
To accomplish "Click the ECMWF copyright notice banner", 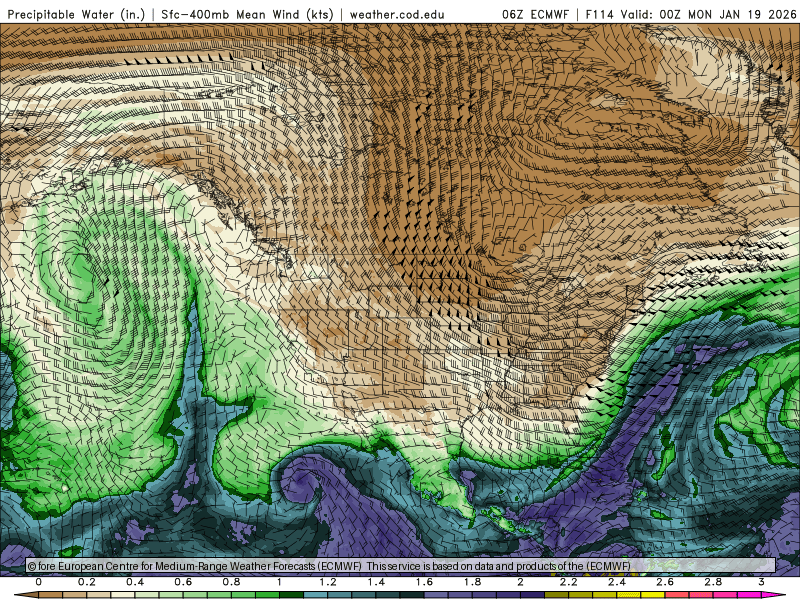I will tap(401, 566).
